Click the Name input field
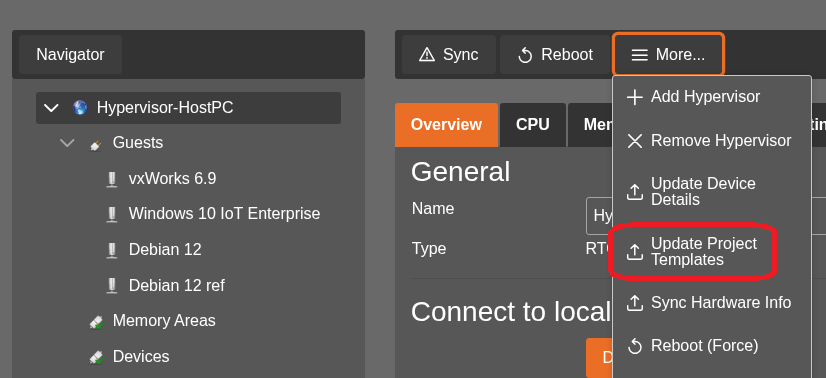This screenshot has width=826, height=378. (599, 216)
